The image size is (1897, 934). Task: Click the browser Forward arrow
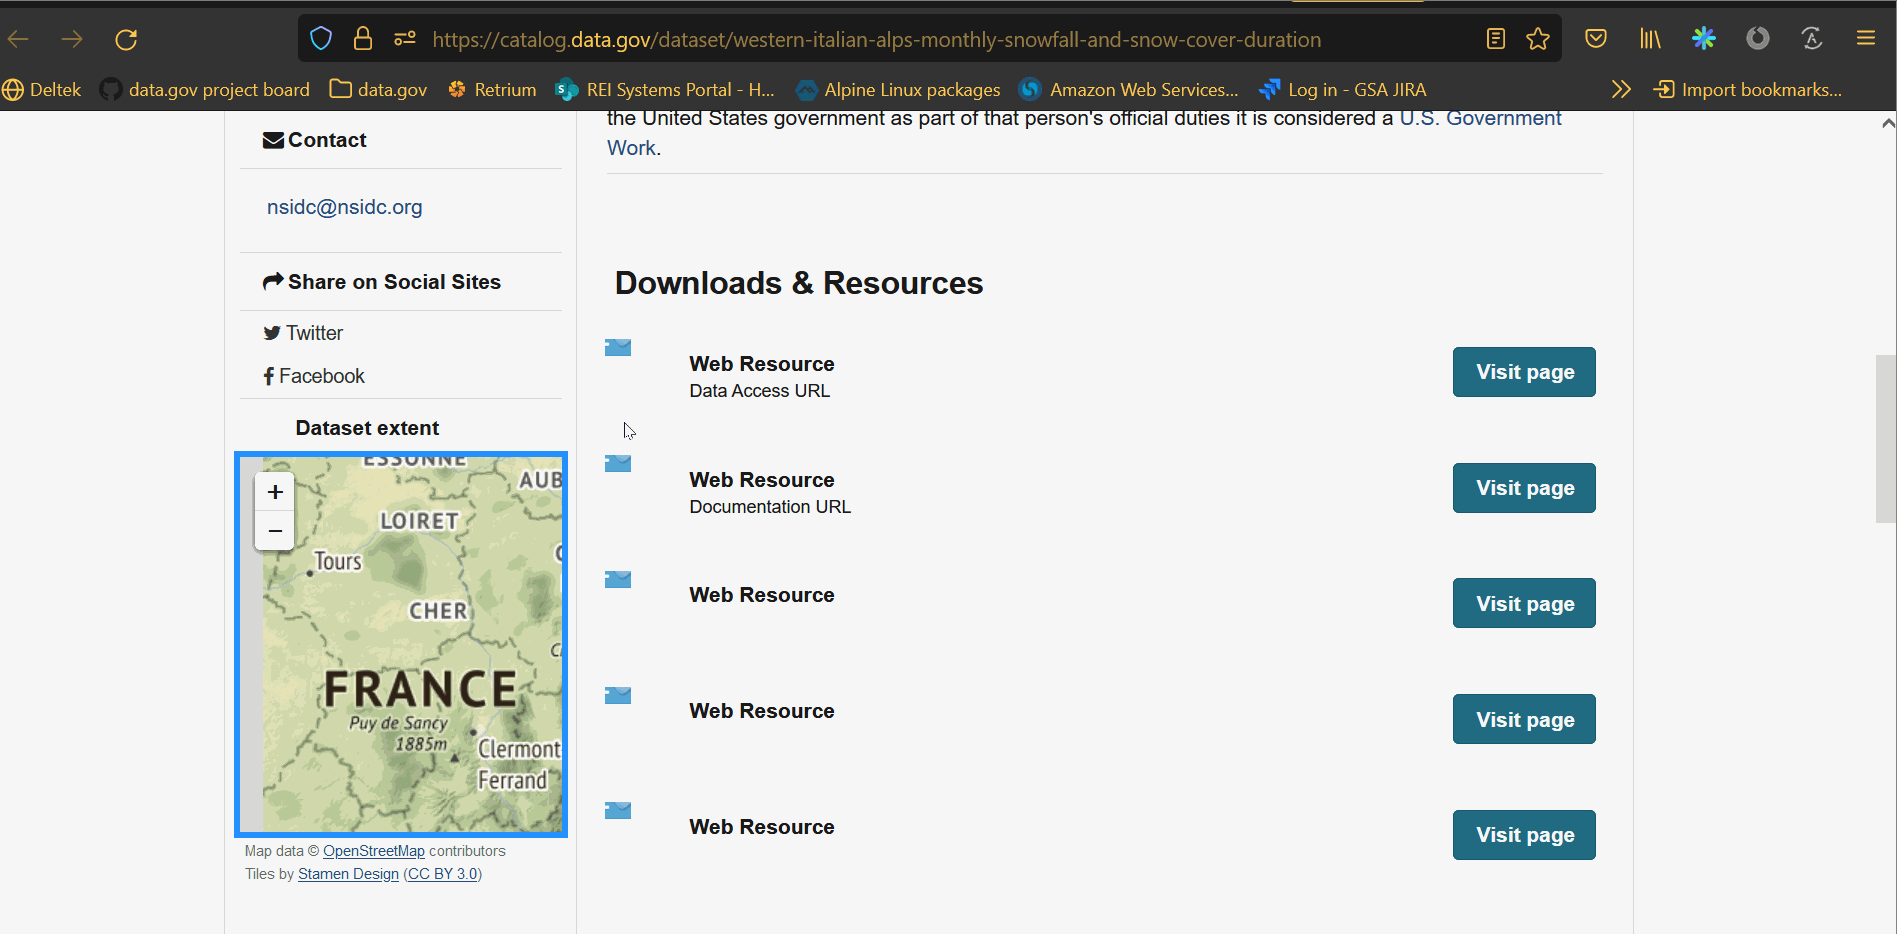click(72, 39)
